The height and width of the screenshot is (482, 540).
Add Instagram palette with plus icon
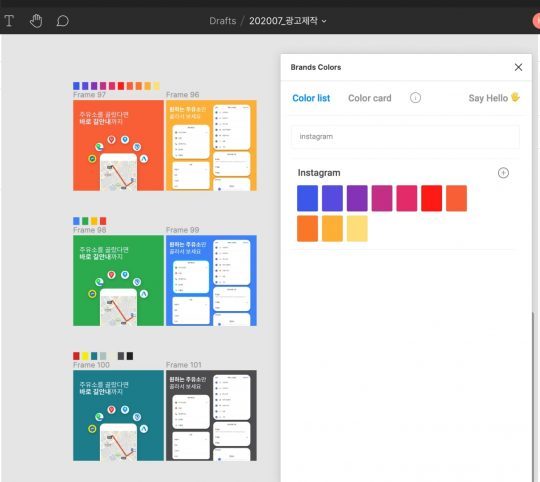coord(503,173)
